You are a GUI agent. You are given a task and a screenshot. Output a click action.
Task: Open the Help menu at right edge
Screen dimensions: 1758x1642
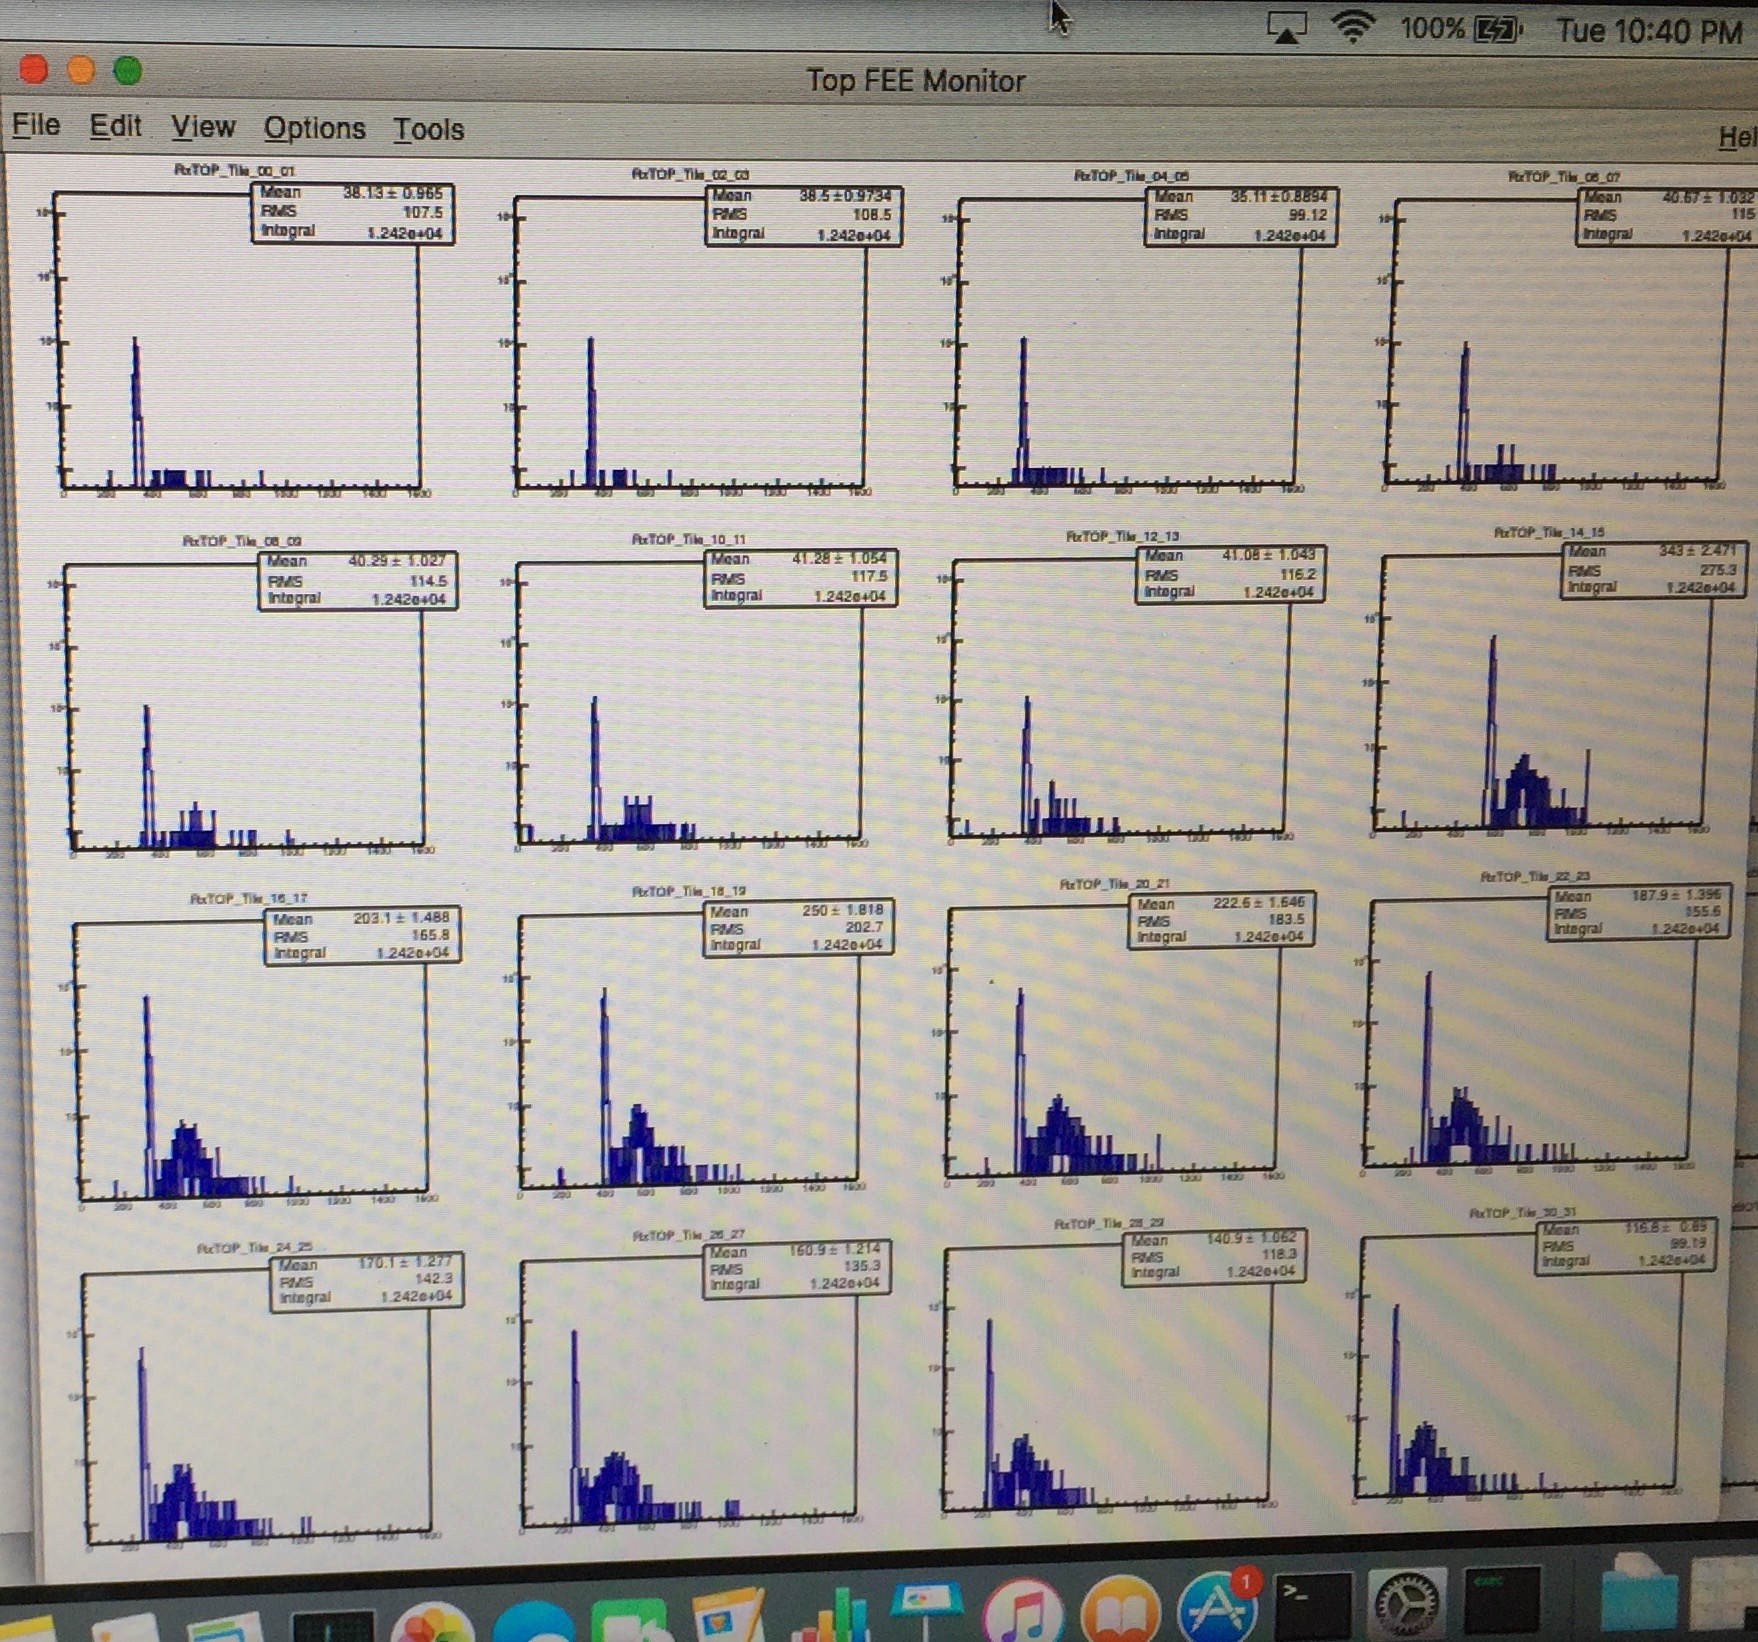point(1737,138)
